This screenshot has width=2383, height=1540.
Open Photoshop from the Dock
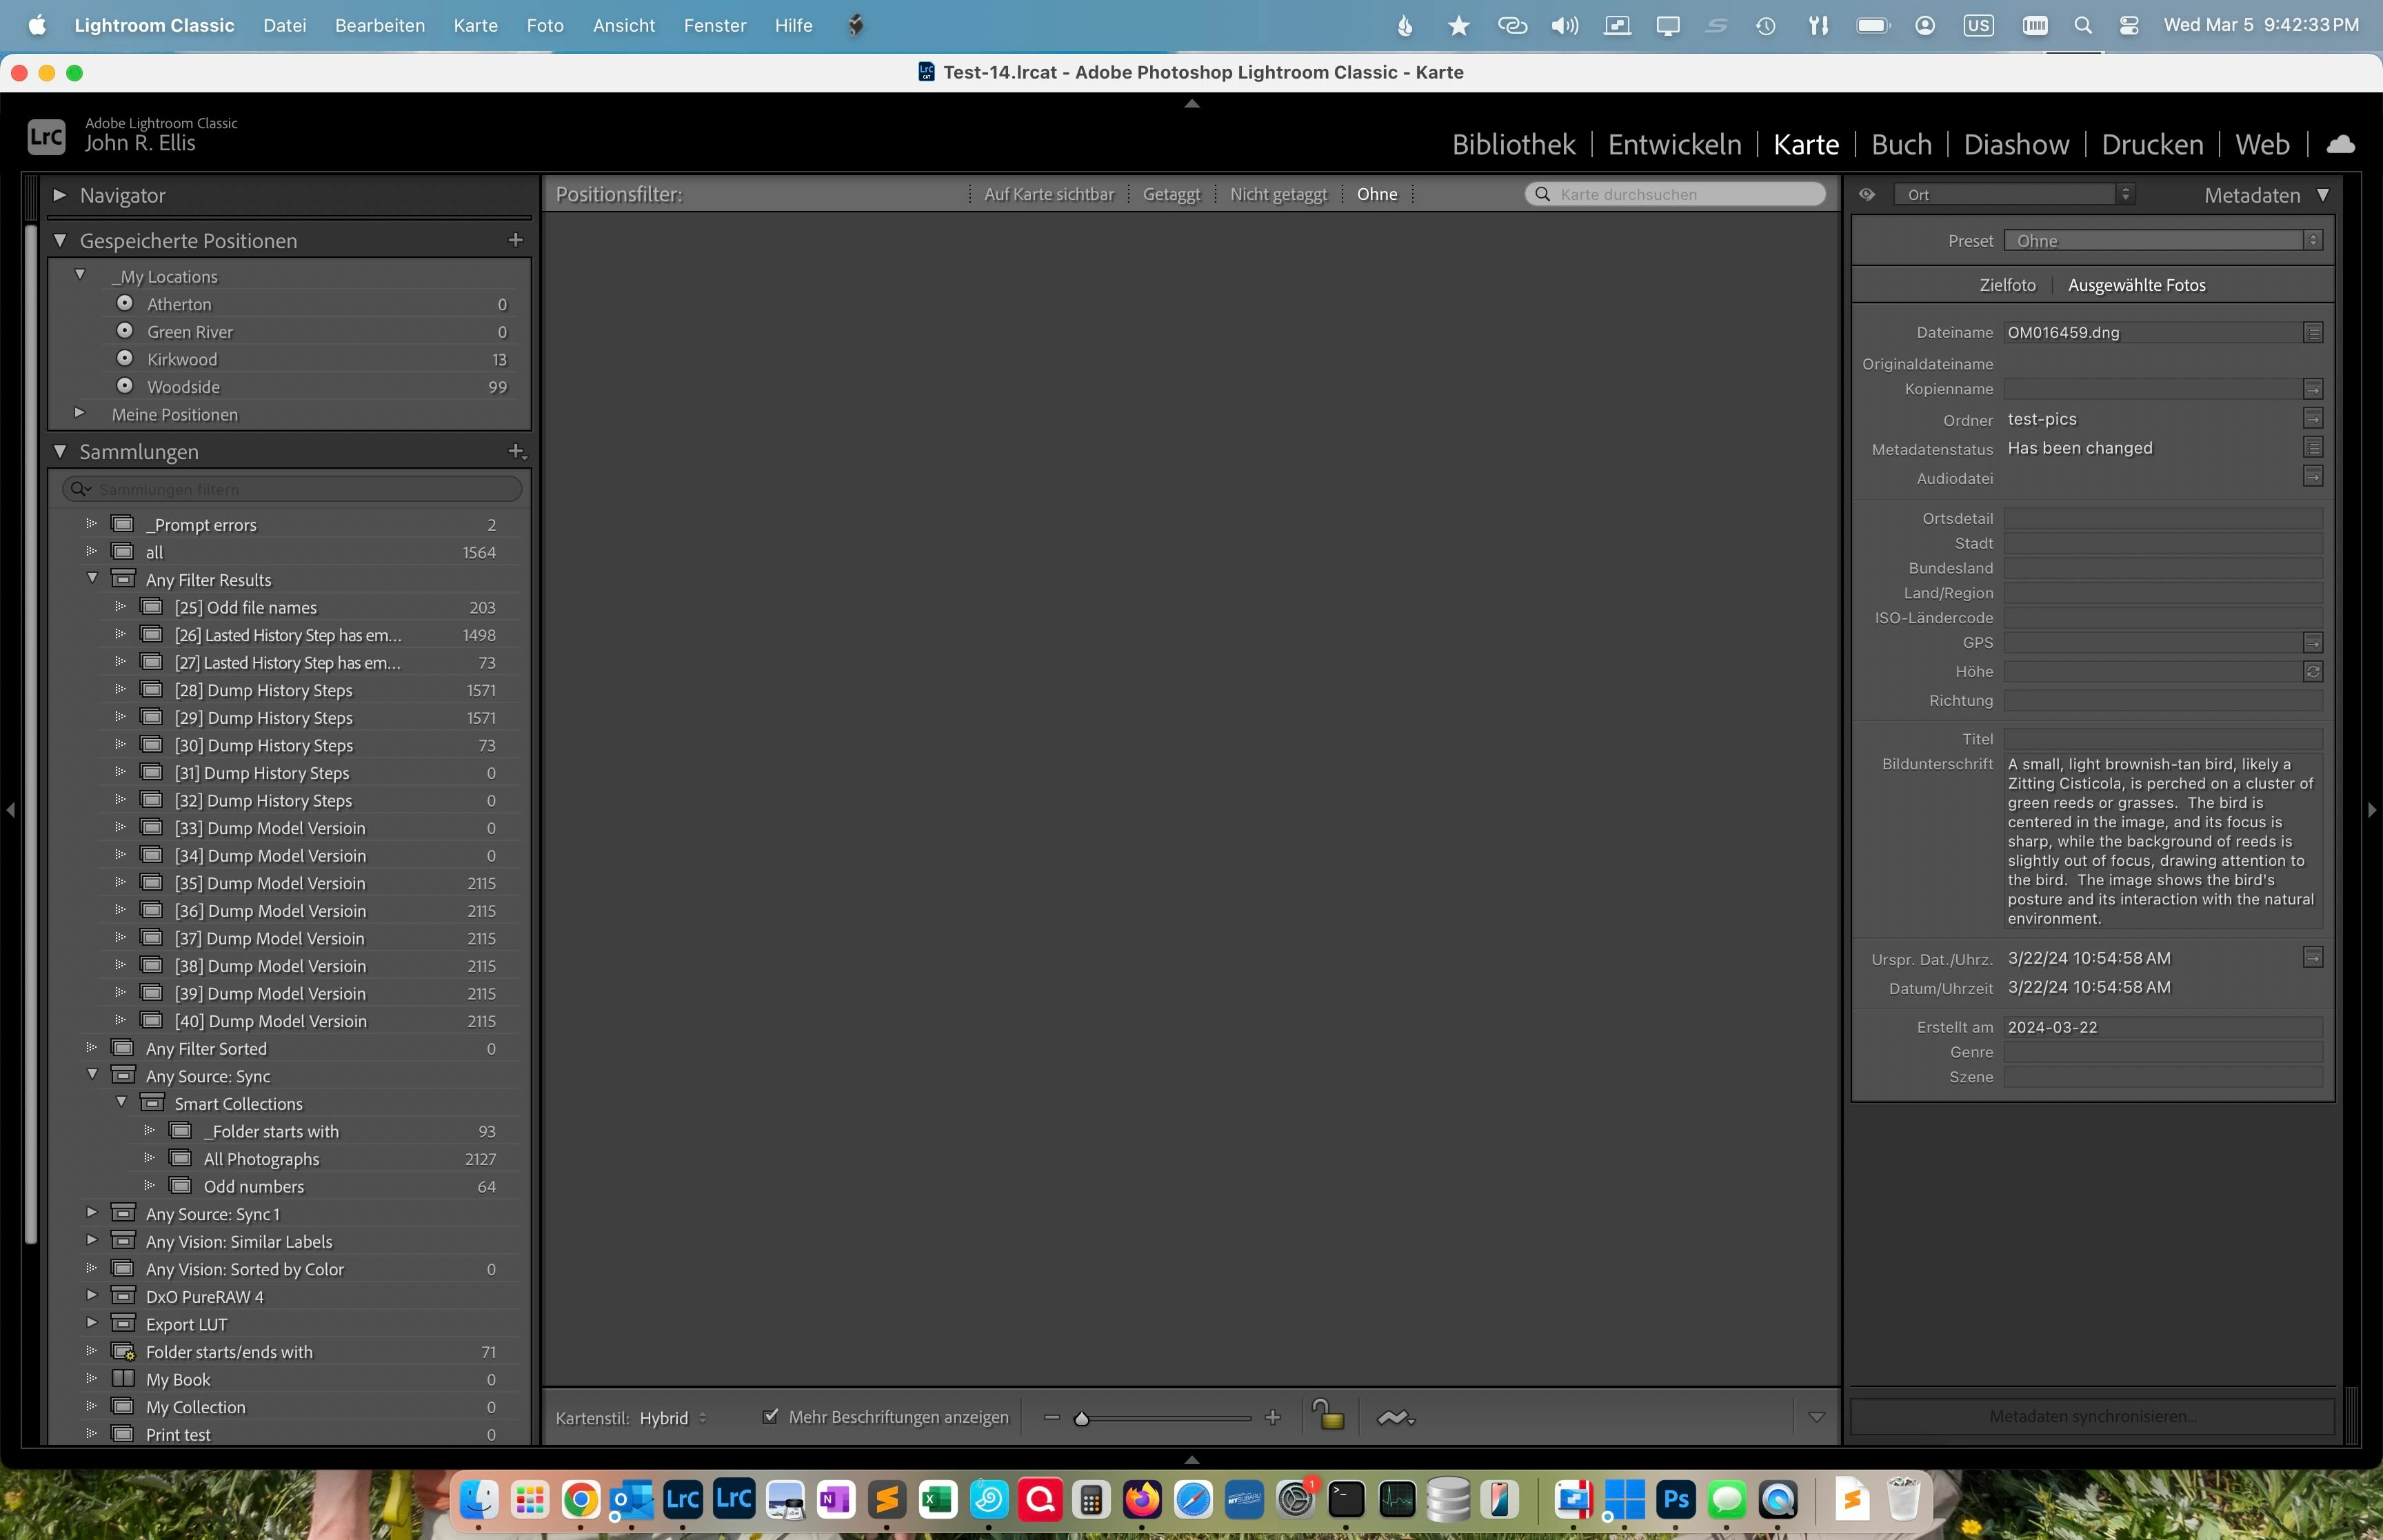click(x=1675, y=1499)
